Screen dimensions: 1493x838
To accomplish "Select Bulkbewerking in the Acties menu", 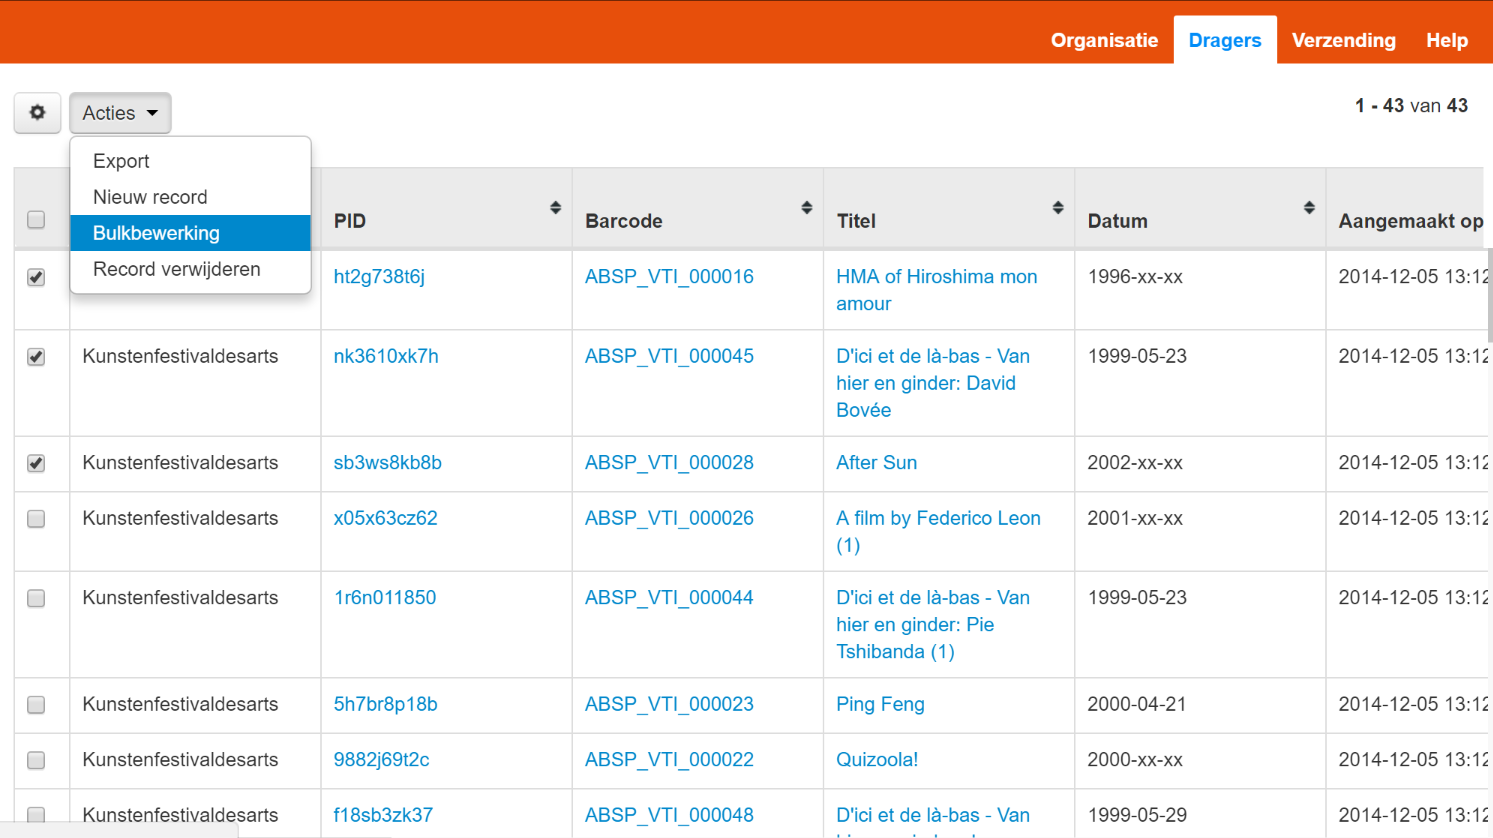I will 190,233.
